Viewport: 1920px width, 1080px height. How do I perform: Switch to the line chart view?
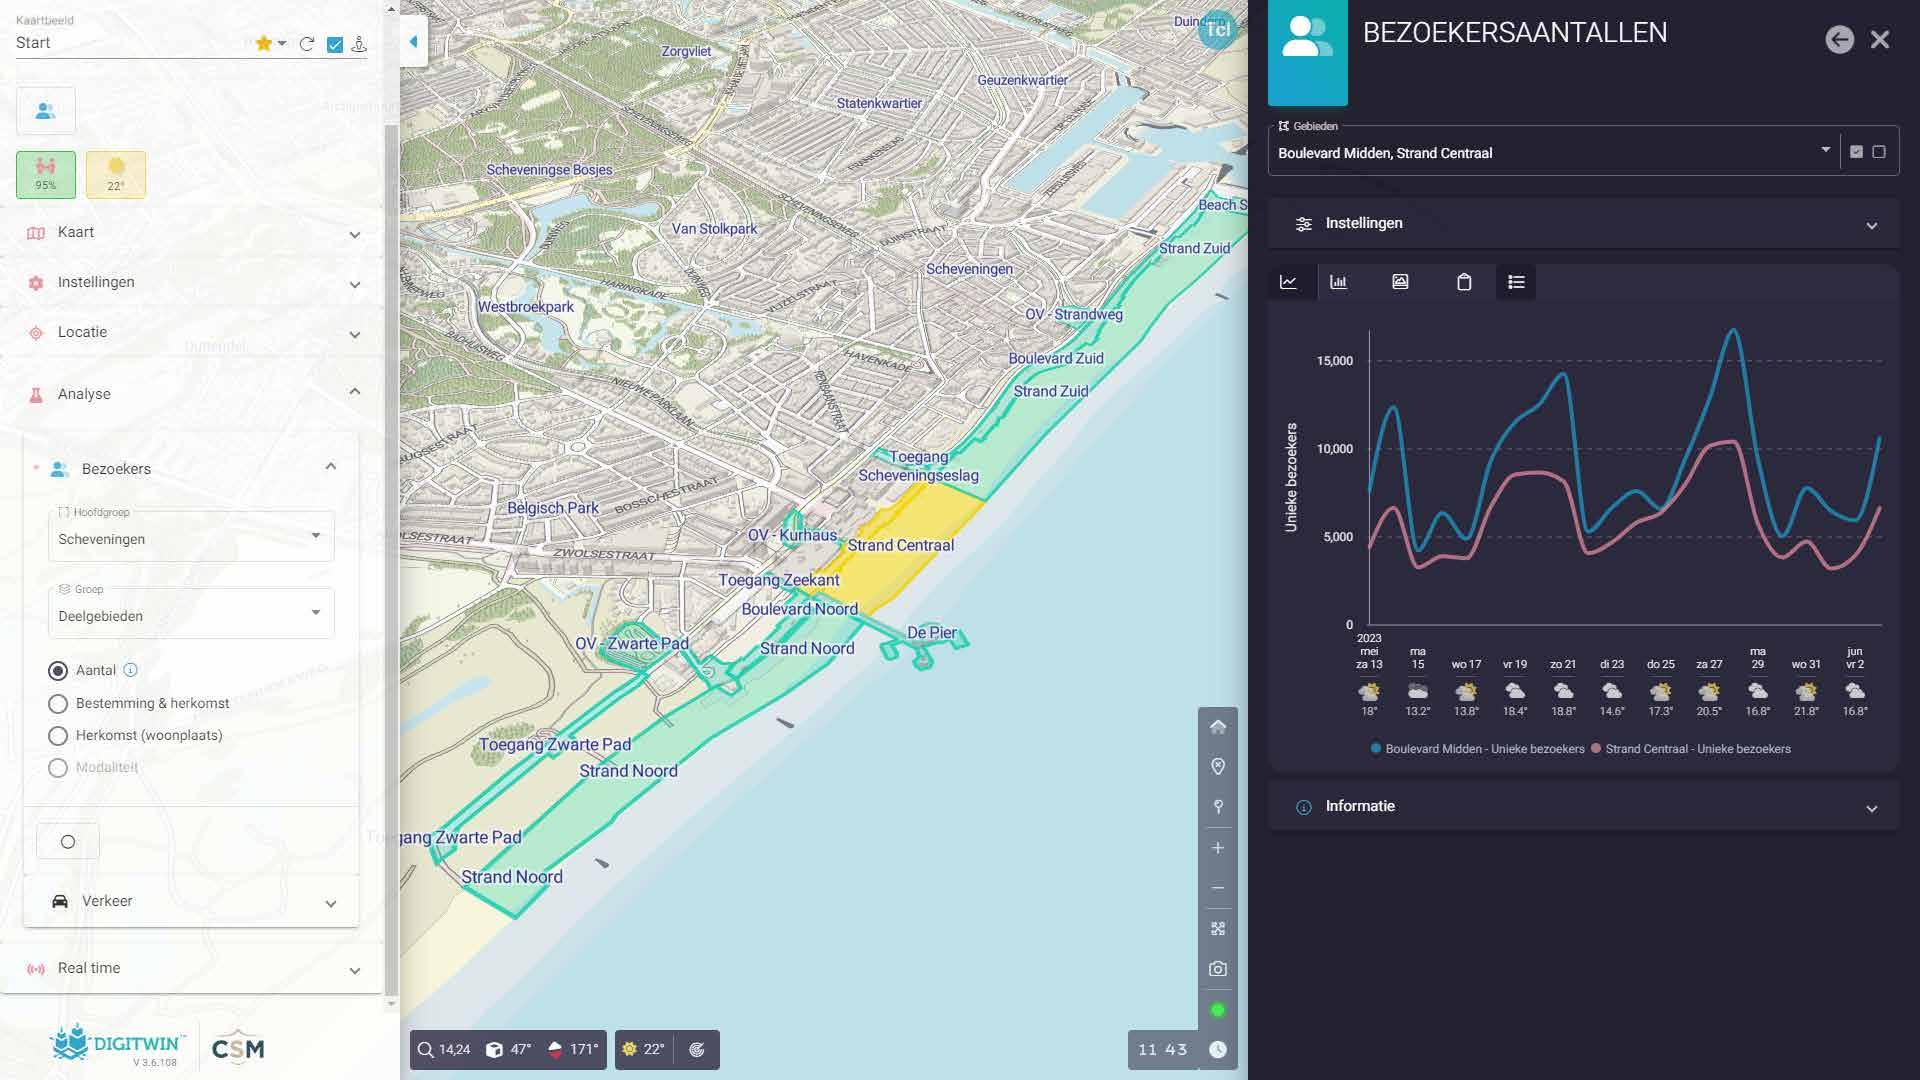[x=1289, y=282]
